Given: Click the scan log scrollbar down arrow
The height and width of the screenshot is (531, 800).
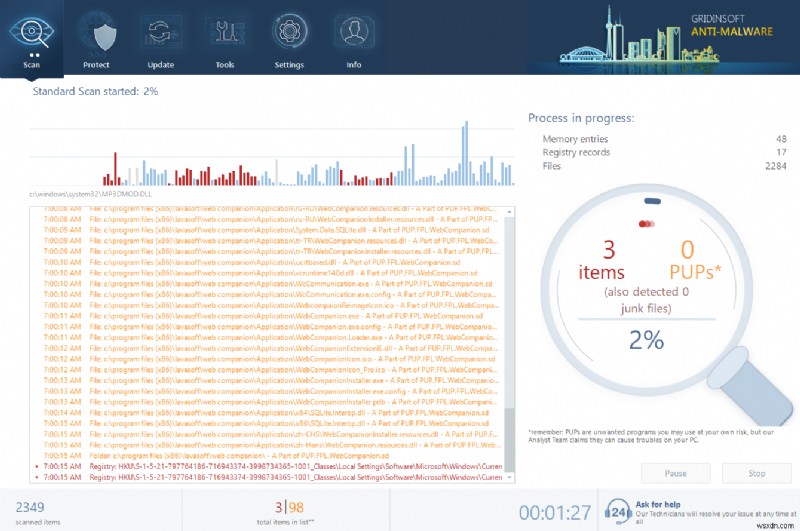Looking at the screenshot, I should [x=509, y=477].
